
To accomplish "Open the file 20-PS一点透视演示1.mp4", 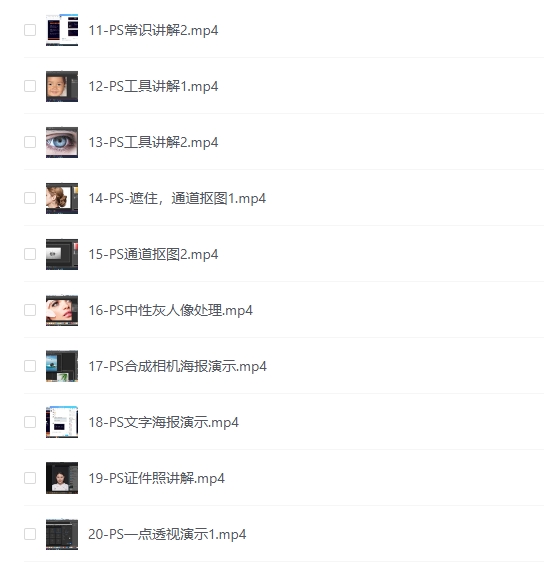I will coord(167,534).
